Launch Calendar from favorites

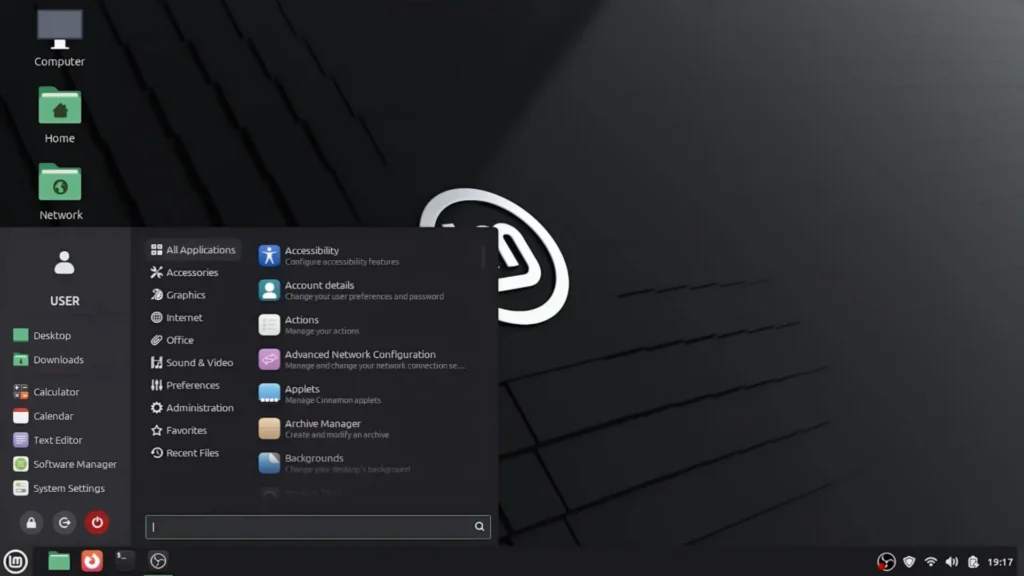43,416
